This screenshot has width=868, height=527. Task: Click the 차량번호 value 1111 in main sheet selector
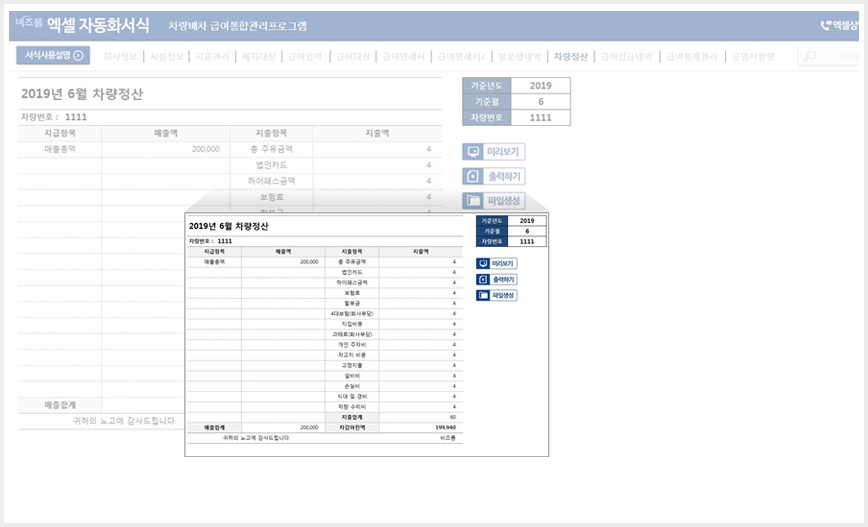click(540, 117)
